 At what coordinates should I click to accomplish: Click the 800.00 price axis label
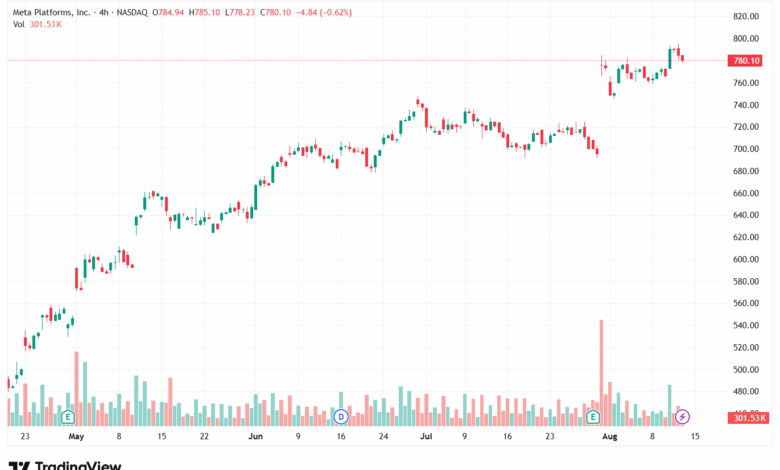pos(746,39)
